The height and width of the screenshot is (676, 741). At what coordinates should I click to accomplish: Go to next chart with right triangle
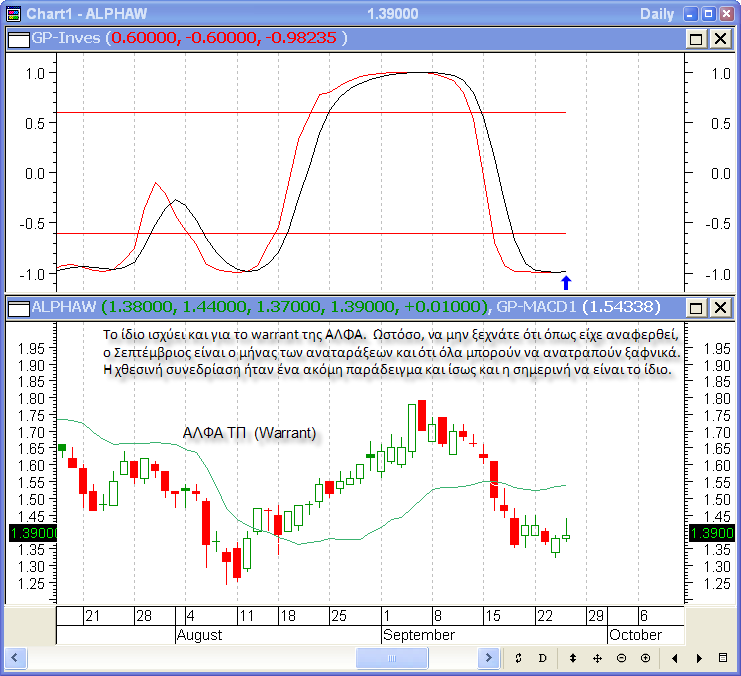pyautogui.click(x=698, y=658)
